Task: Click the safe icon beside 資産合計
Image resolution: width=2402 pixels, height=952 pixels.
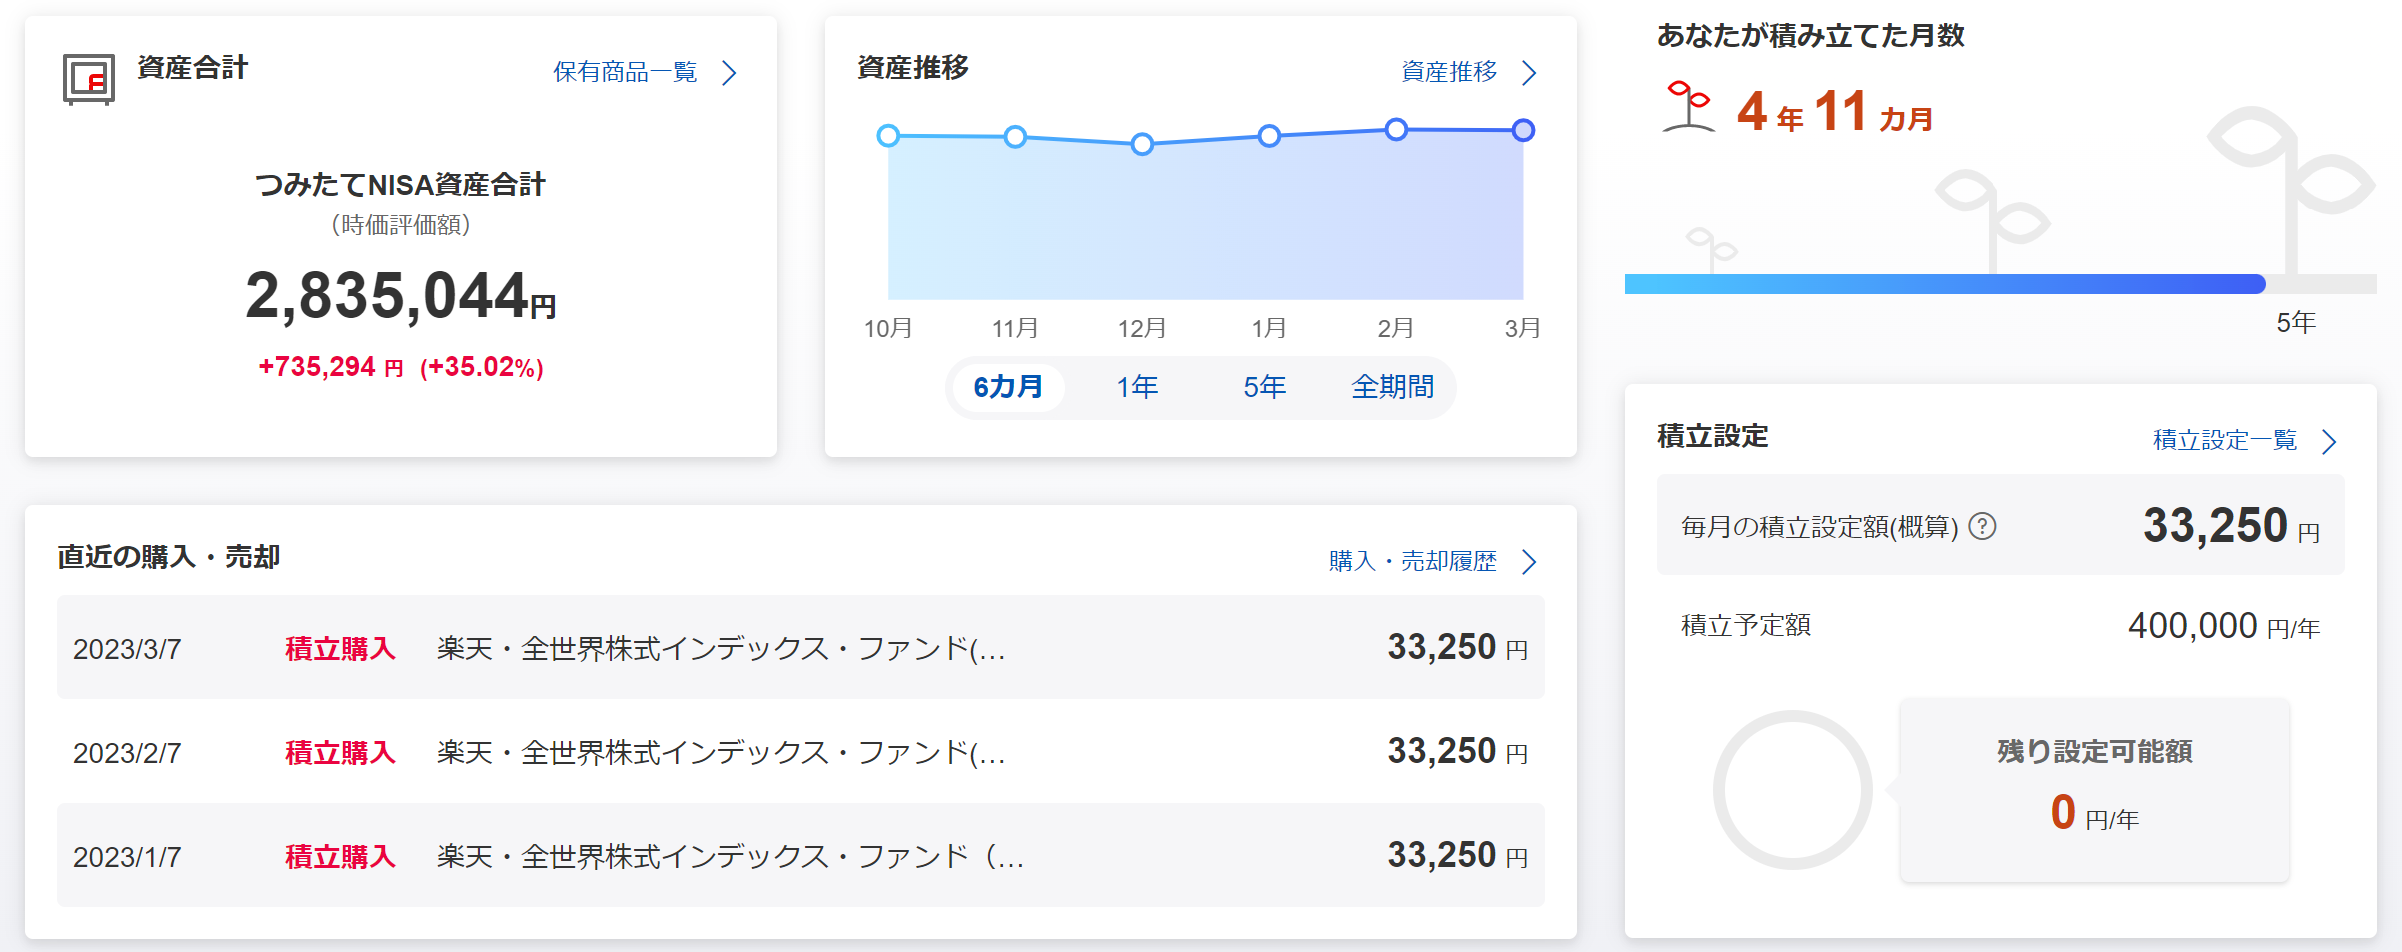Action: pyautogui.click(x=89, y=79)
